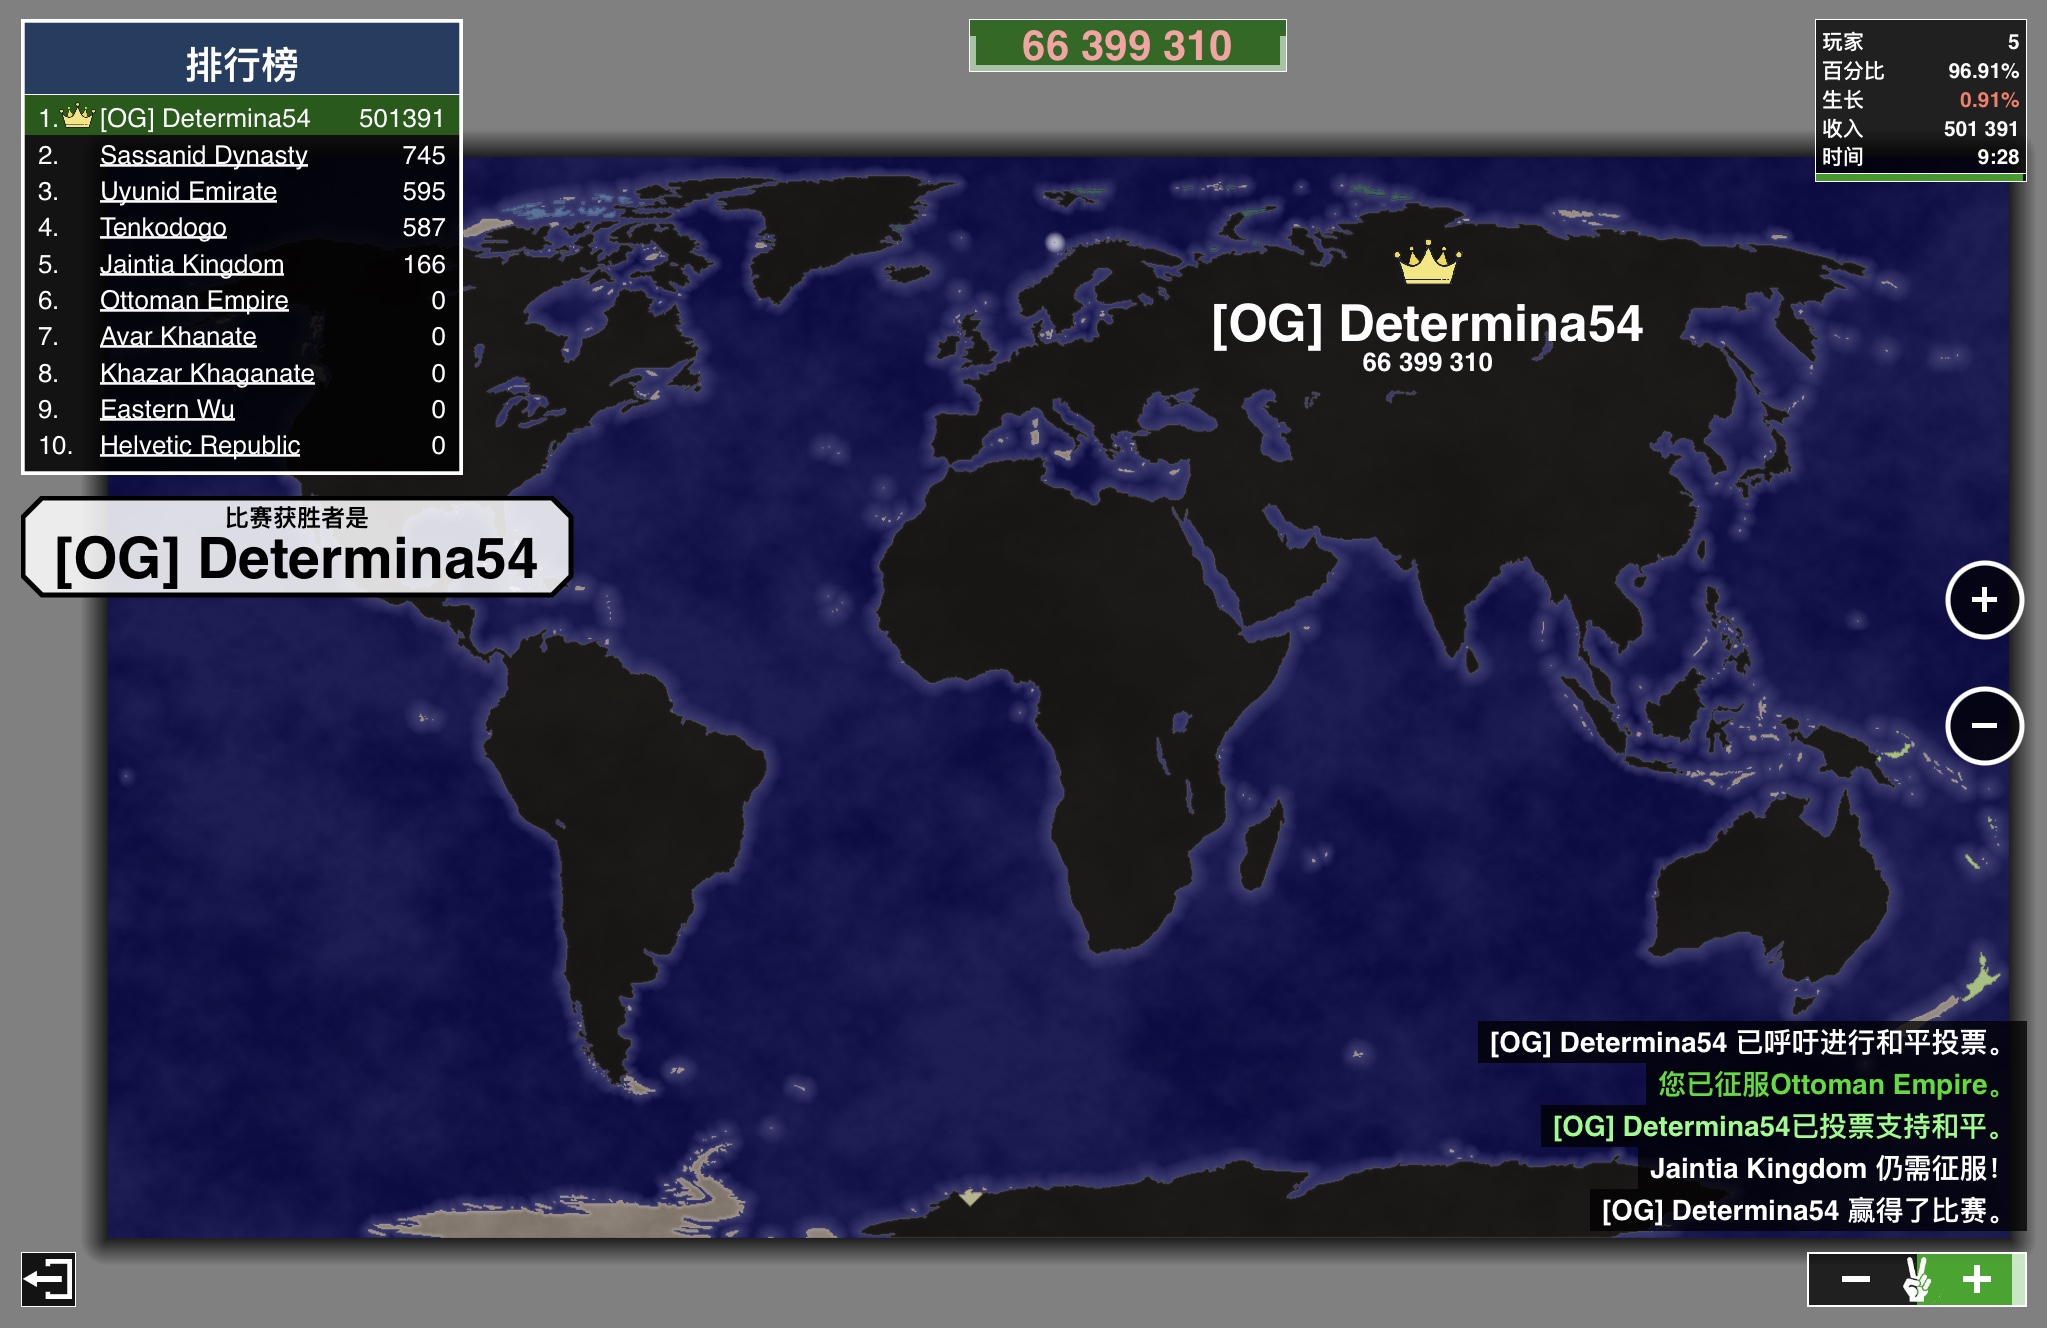Click the 排行榜 leaderboard header
This screenshot has width=2047, height=1328.
point(241,63)
